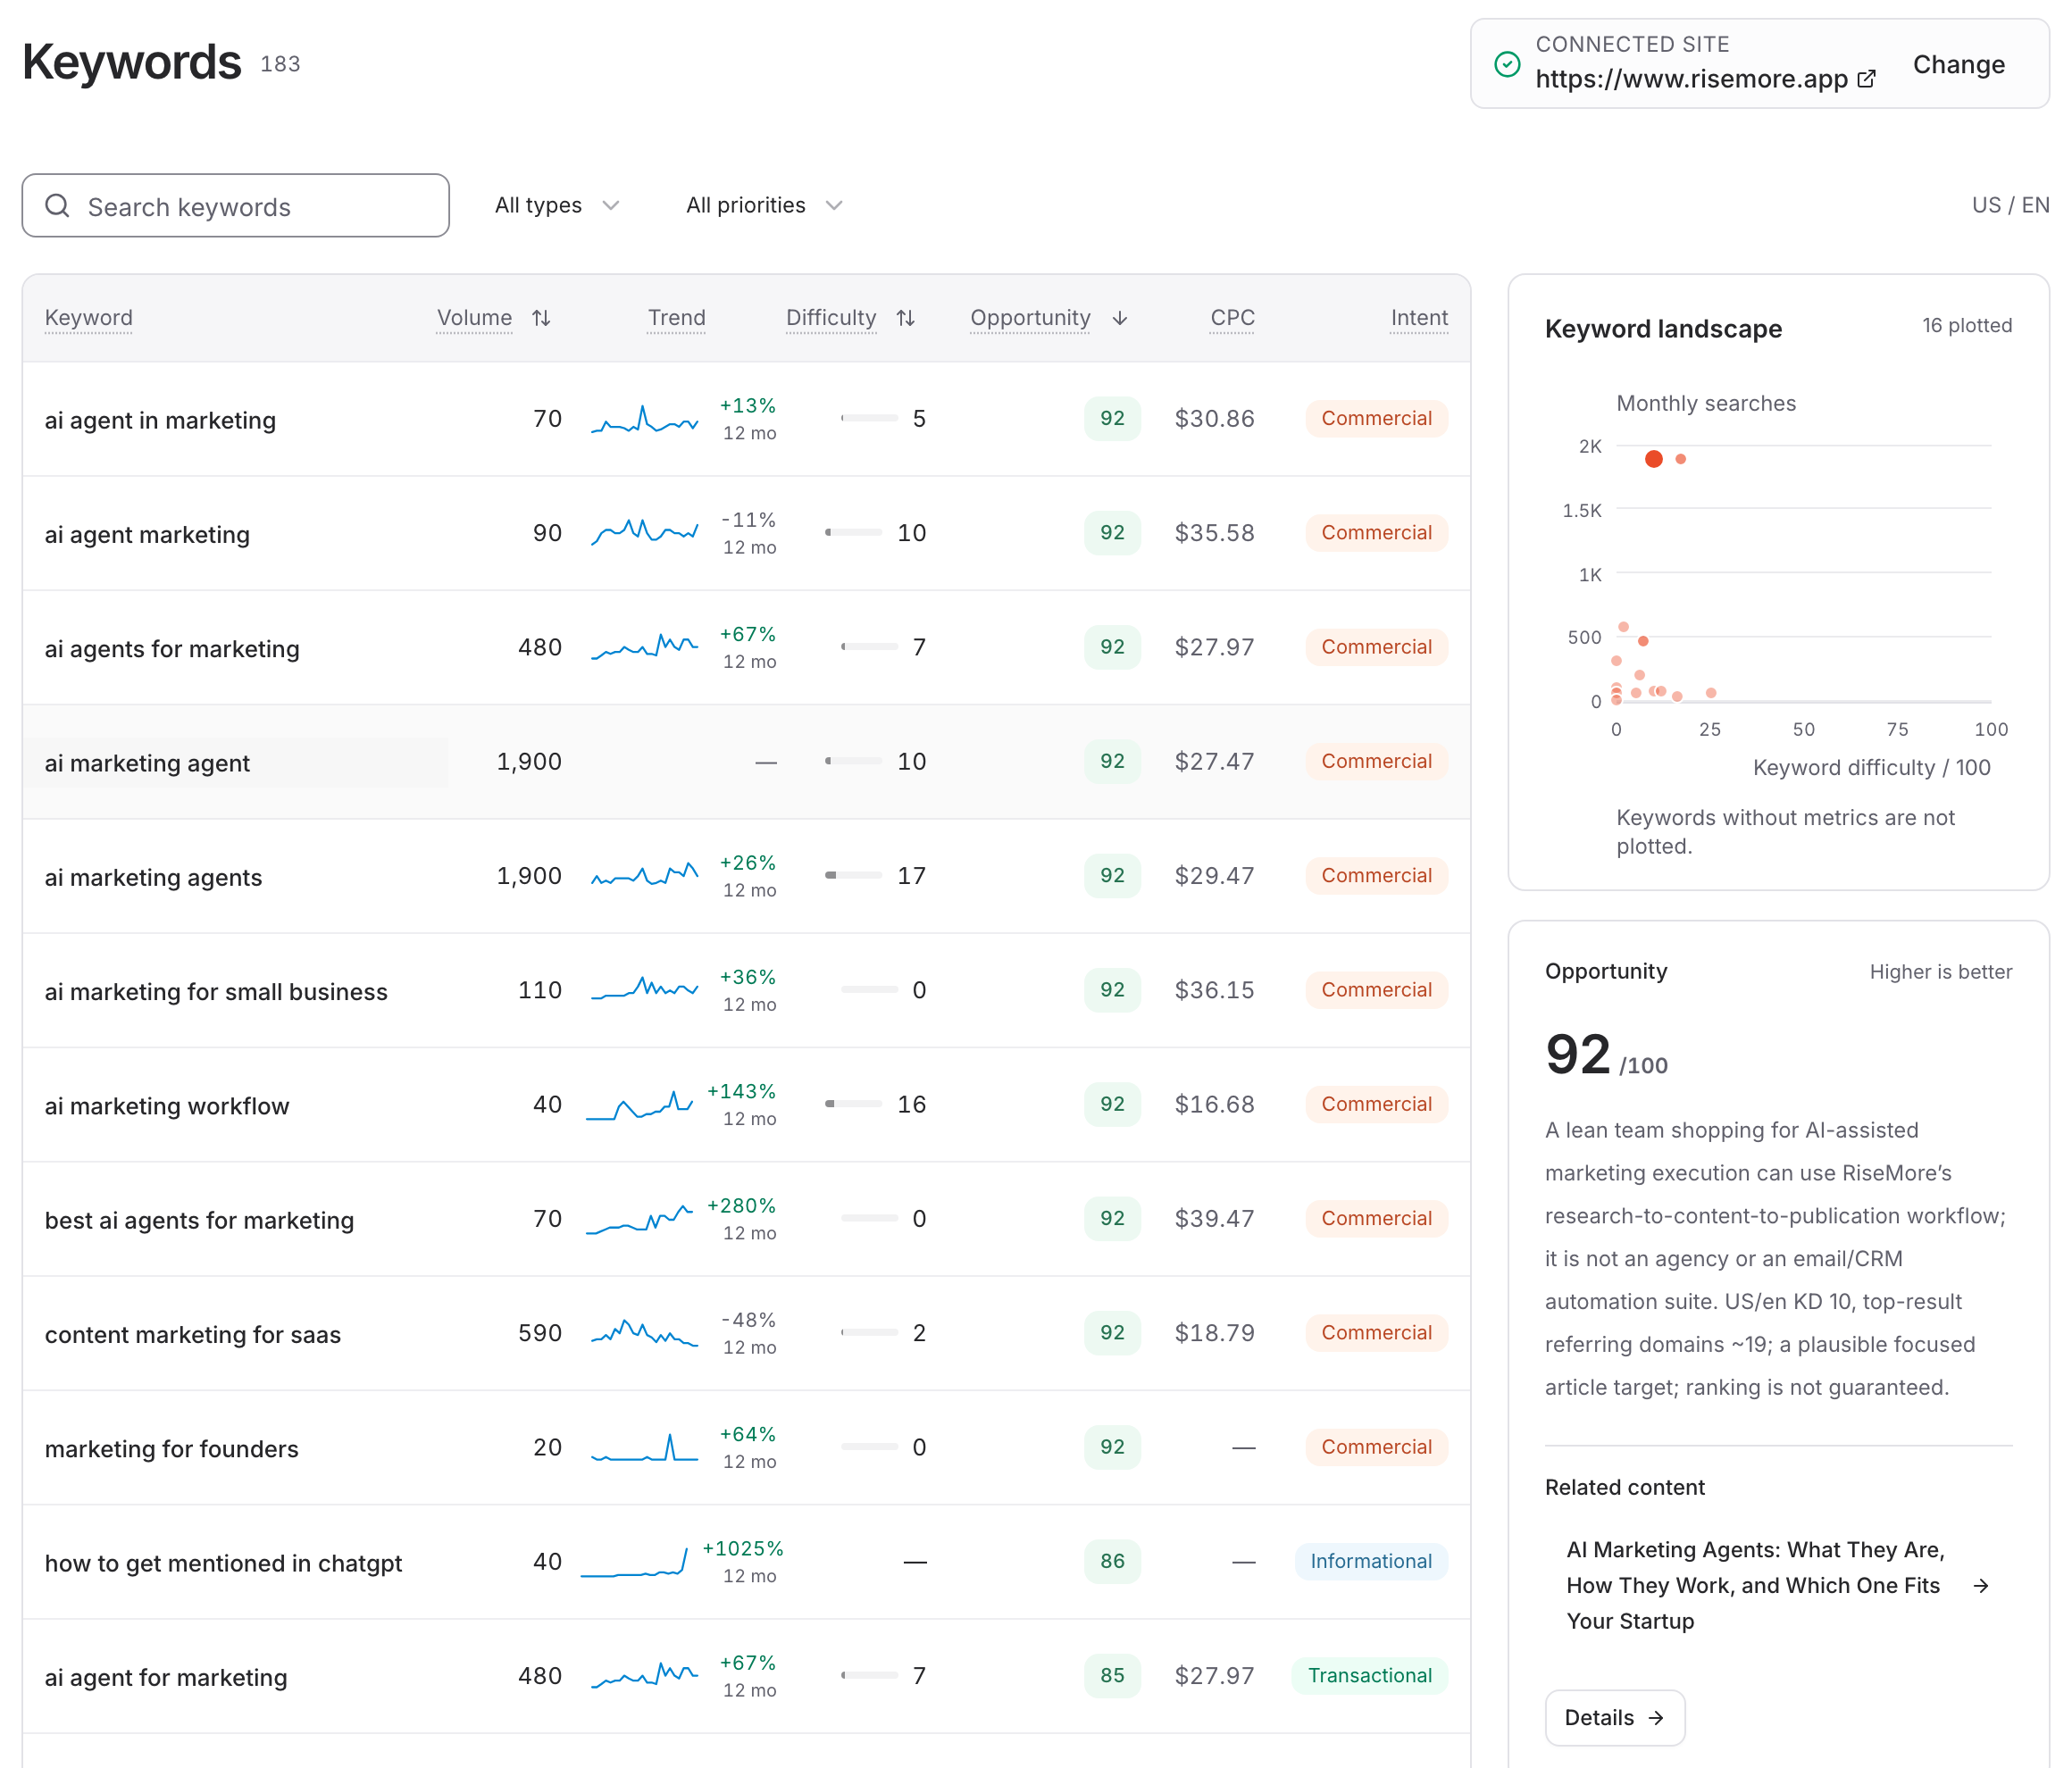
Task: Click the Change connected site button
Action: click(x=1958, y=64)
